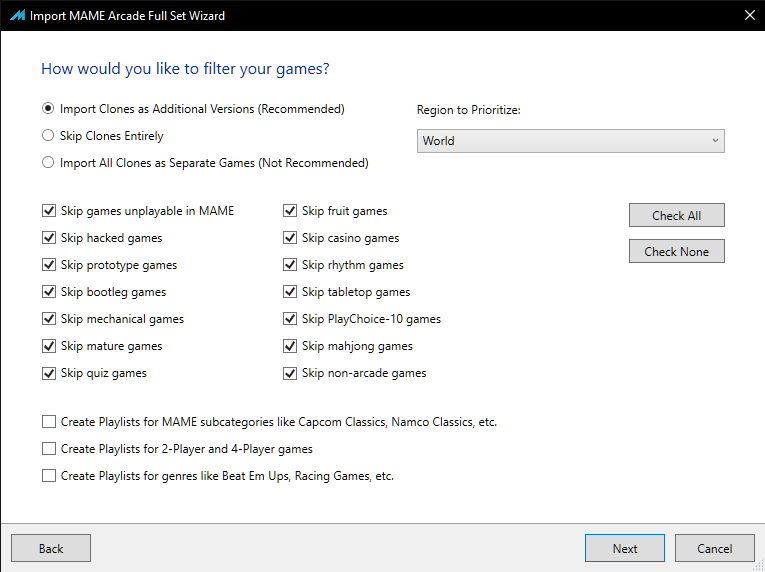Open the Region to Prioritize dropdown
765x572 pixels.
click(x=570, y=141)
